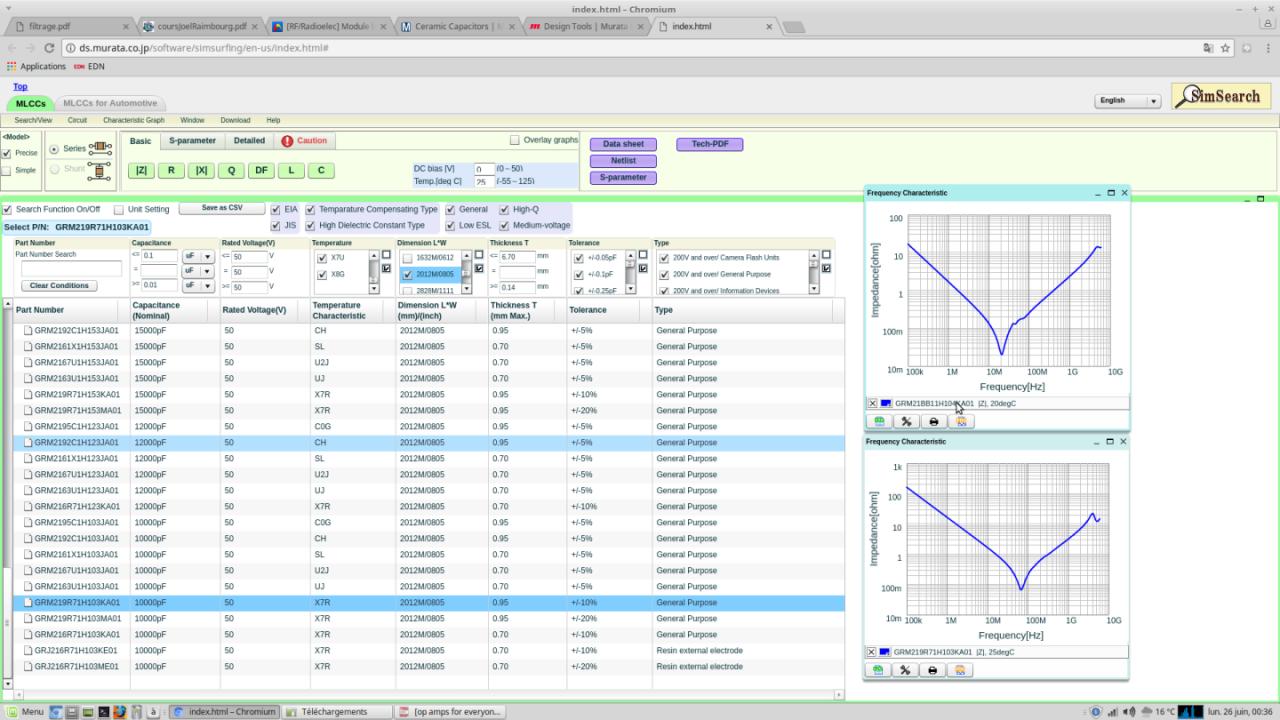Uncheck the EIA checkbox

coord(276,210)
